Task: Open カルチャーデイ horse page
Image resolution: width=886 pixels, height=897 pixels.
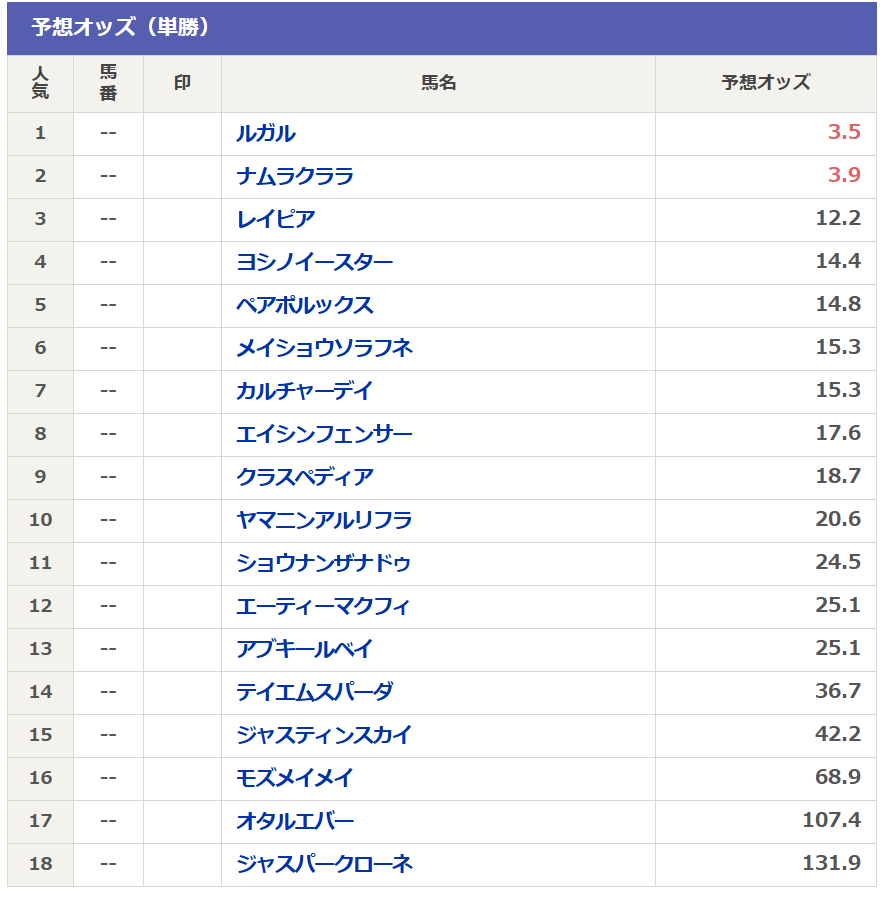Action: [x=305, y=391]
